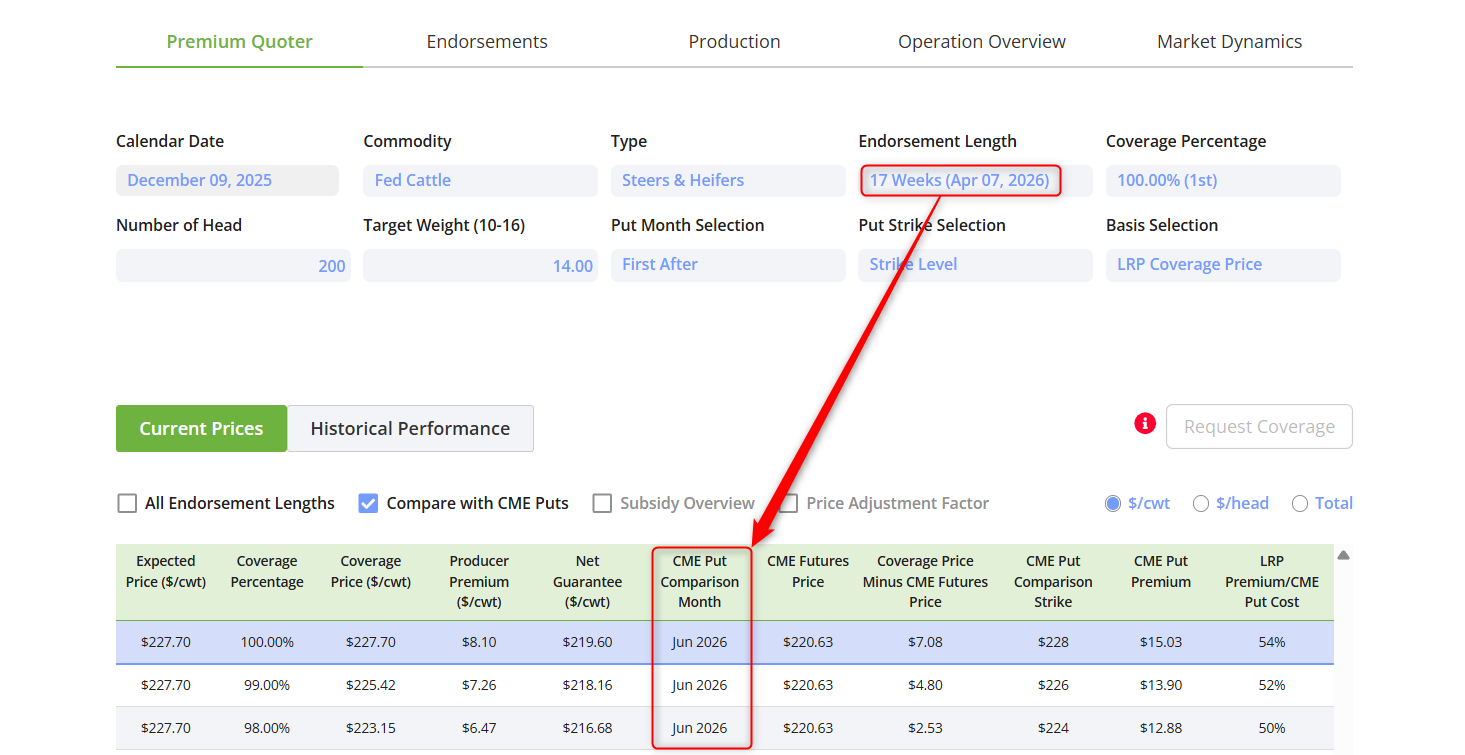This screenshot has width=1465, height=755.
Task: Choose the $/head radio option
Action: [x=1201, y=503]
